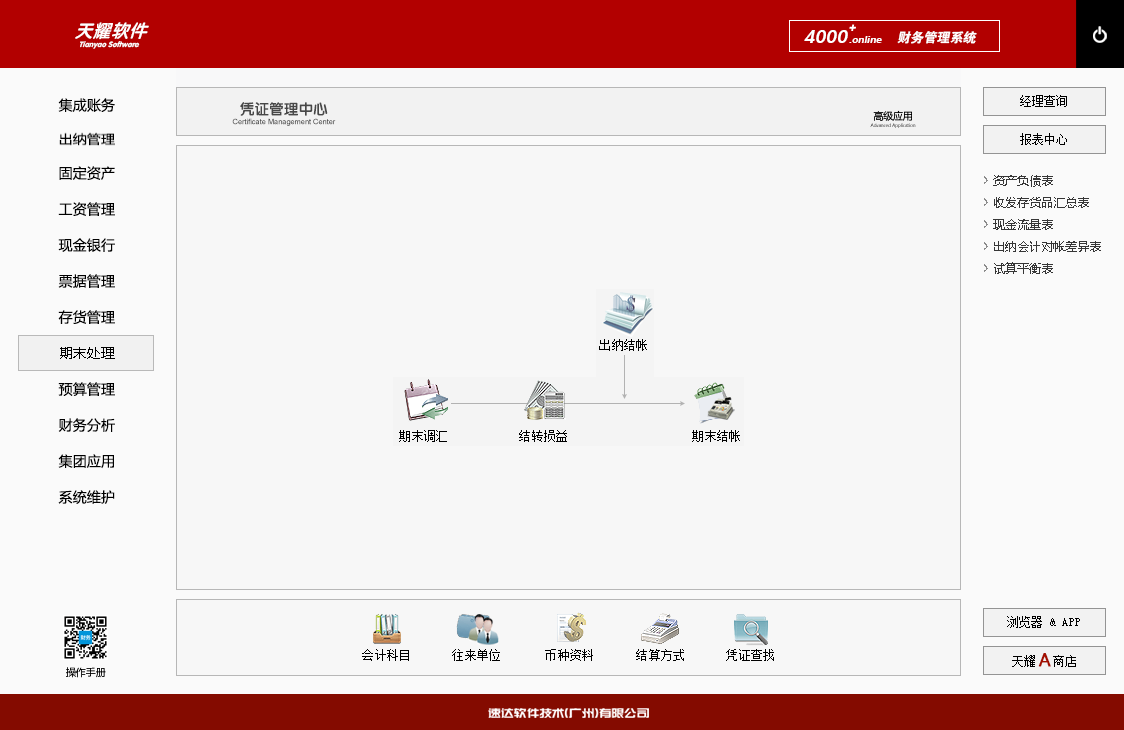Select 集成账务 in the left menu

86,105
